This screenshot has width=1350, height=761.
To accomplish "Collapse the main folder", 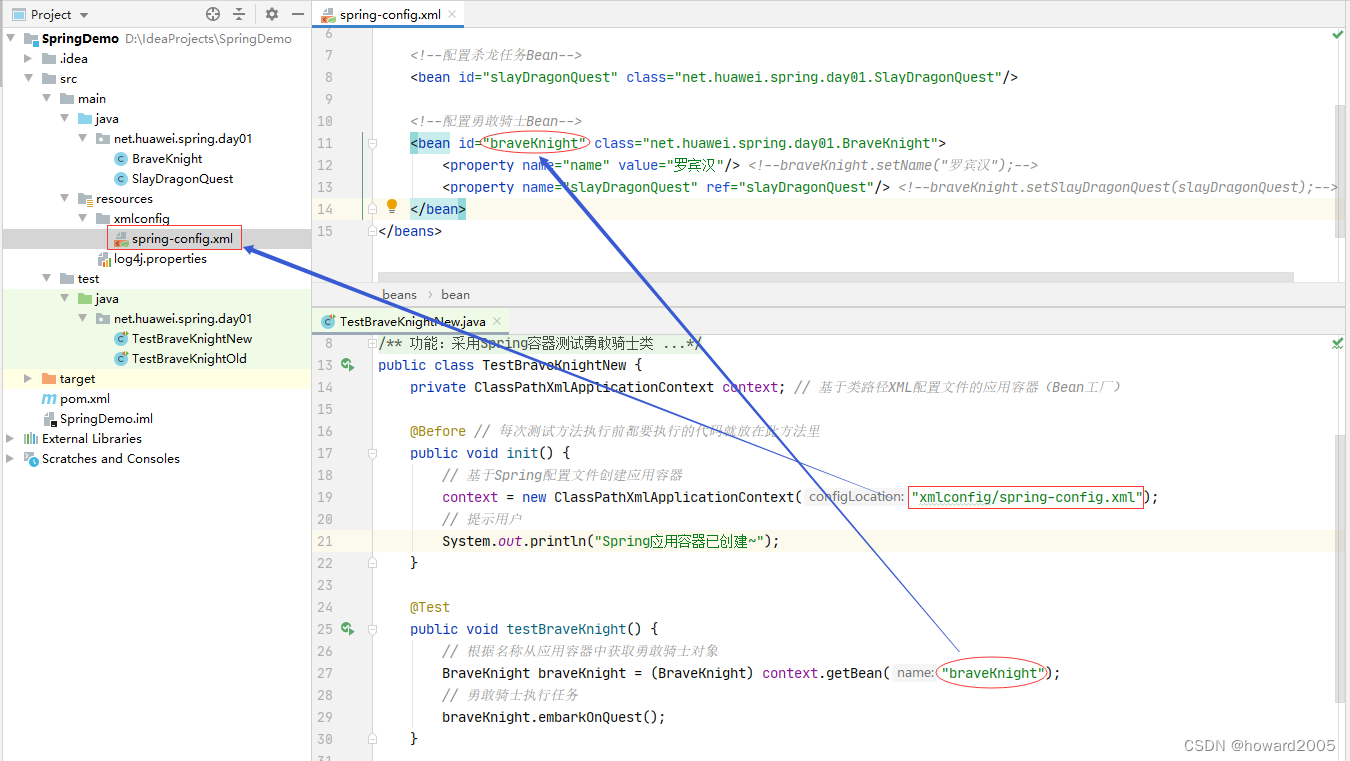I will [x=47, y=98].
